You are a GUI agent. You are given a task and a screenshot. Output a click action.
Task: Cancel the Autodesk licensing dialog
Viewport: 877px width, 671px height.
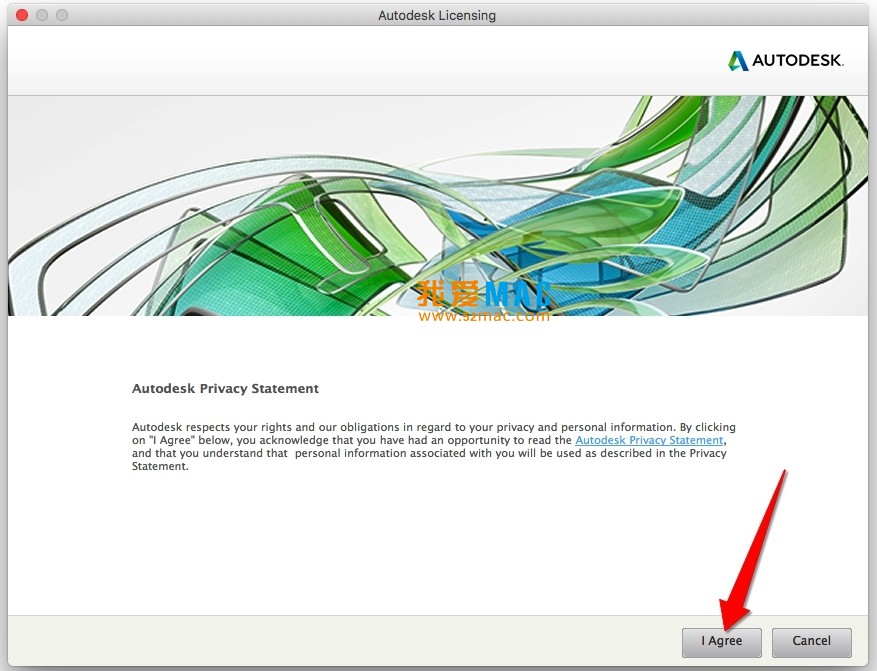tap(812, 642)
